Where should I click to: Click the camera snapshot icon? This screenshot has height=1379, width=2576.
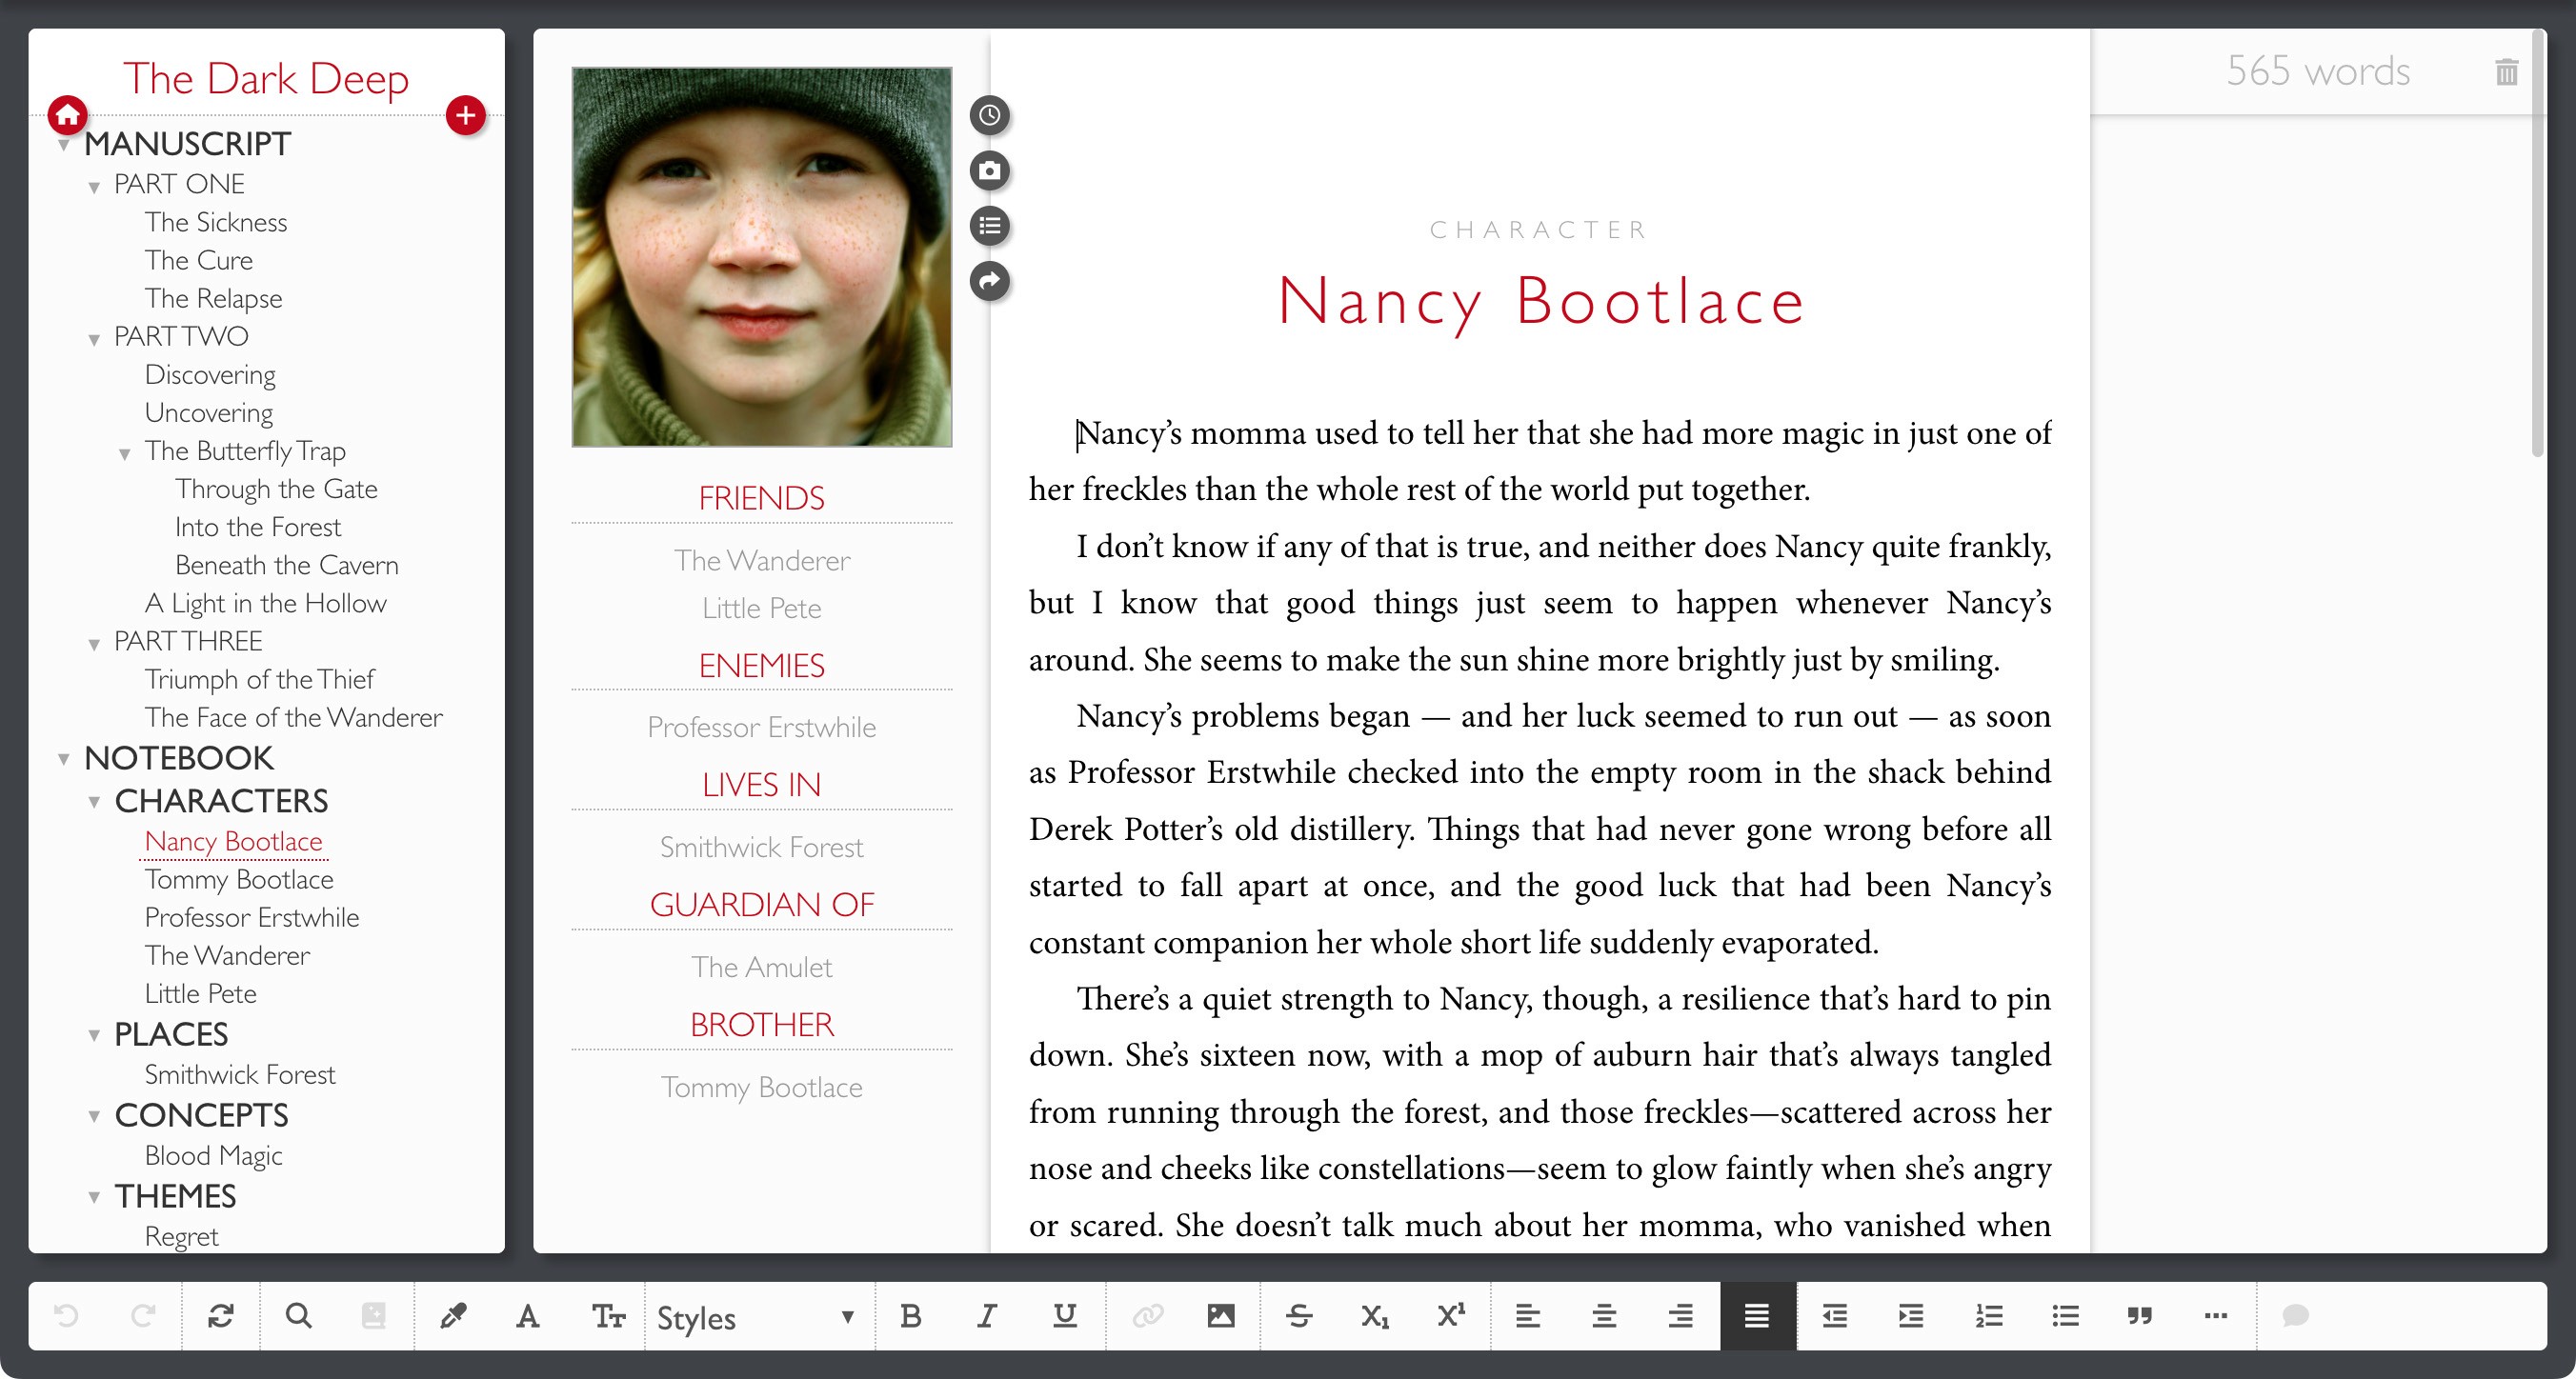click(x=989, y=171)
